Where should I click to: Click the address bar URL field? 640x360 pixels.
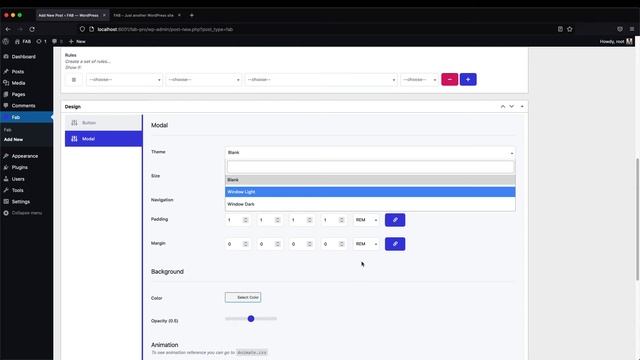(x=165, y=29)
